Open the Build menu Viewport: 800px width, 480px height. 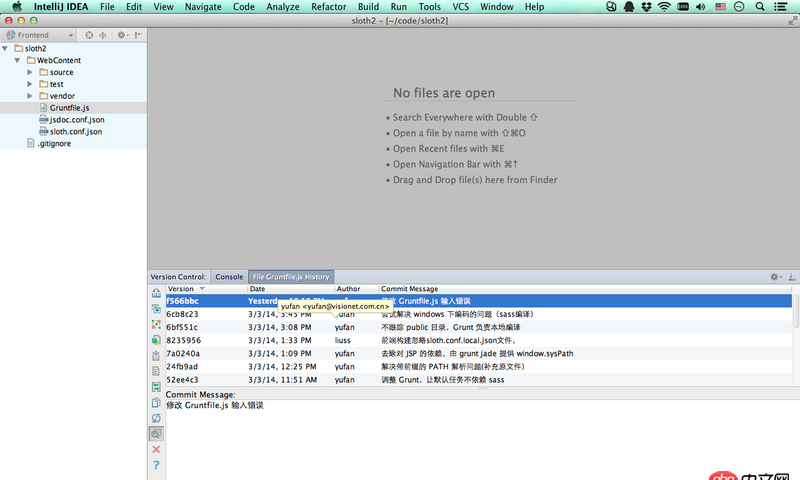368,7
